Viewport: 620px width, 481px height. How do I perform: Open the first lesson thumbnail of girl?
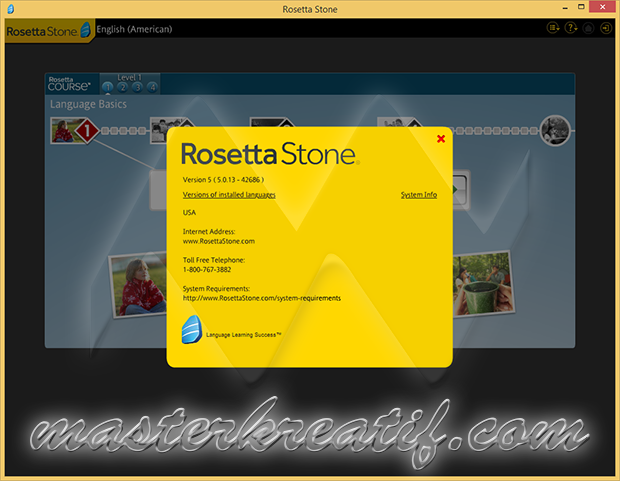click(63, 131)
